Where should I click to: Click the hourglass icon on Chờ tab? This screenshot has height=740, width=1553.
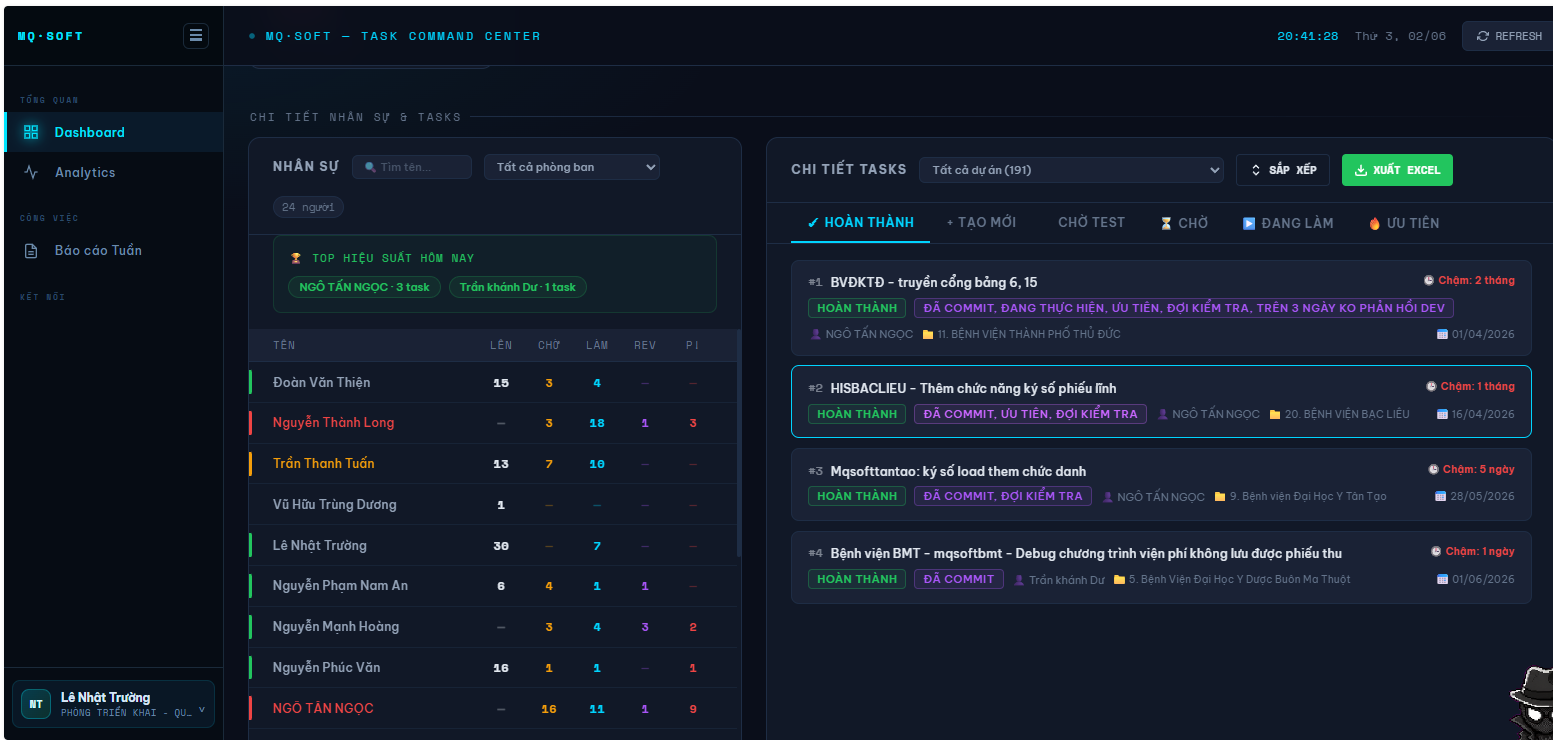[1166, 223]
